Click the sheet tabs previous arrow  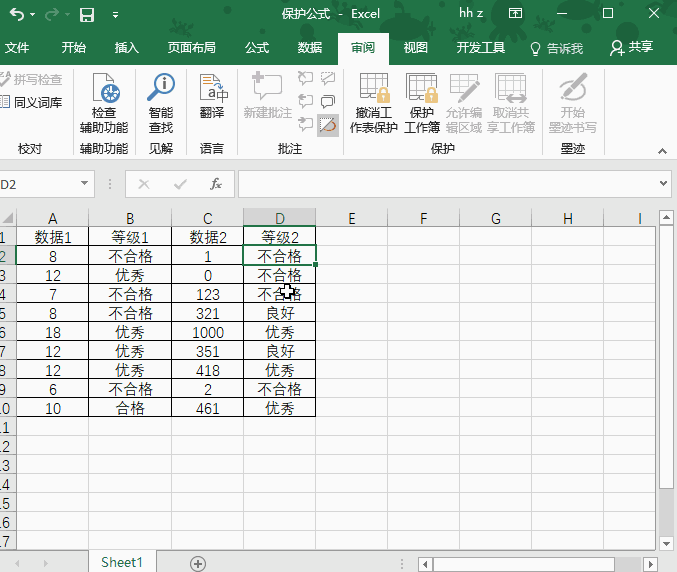coord(17,563)
